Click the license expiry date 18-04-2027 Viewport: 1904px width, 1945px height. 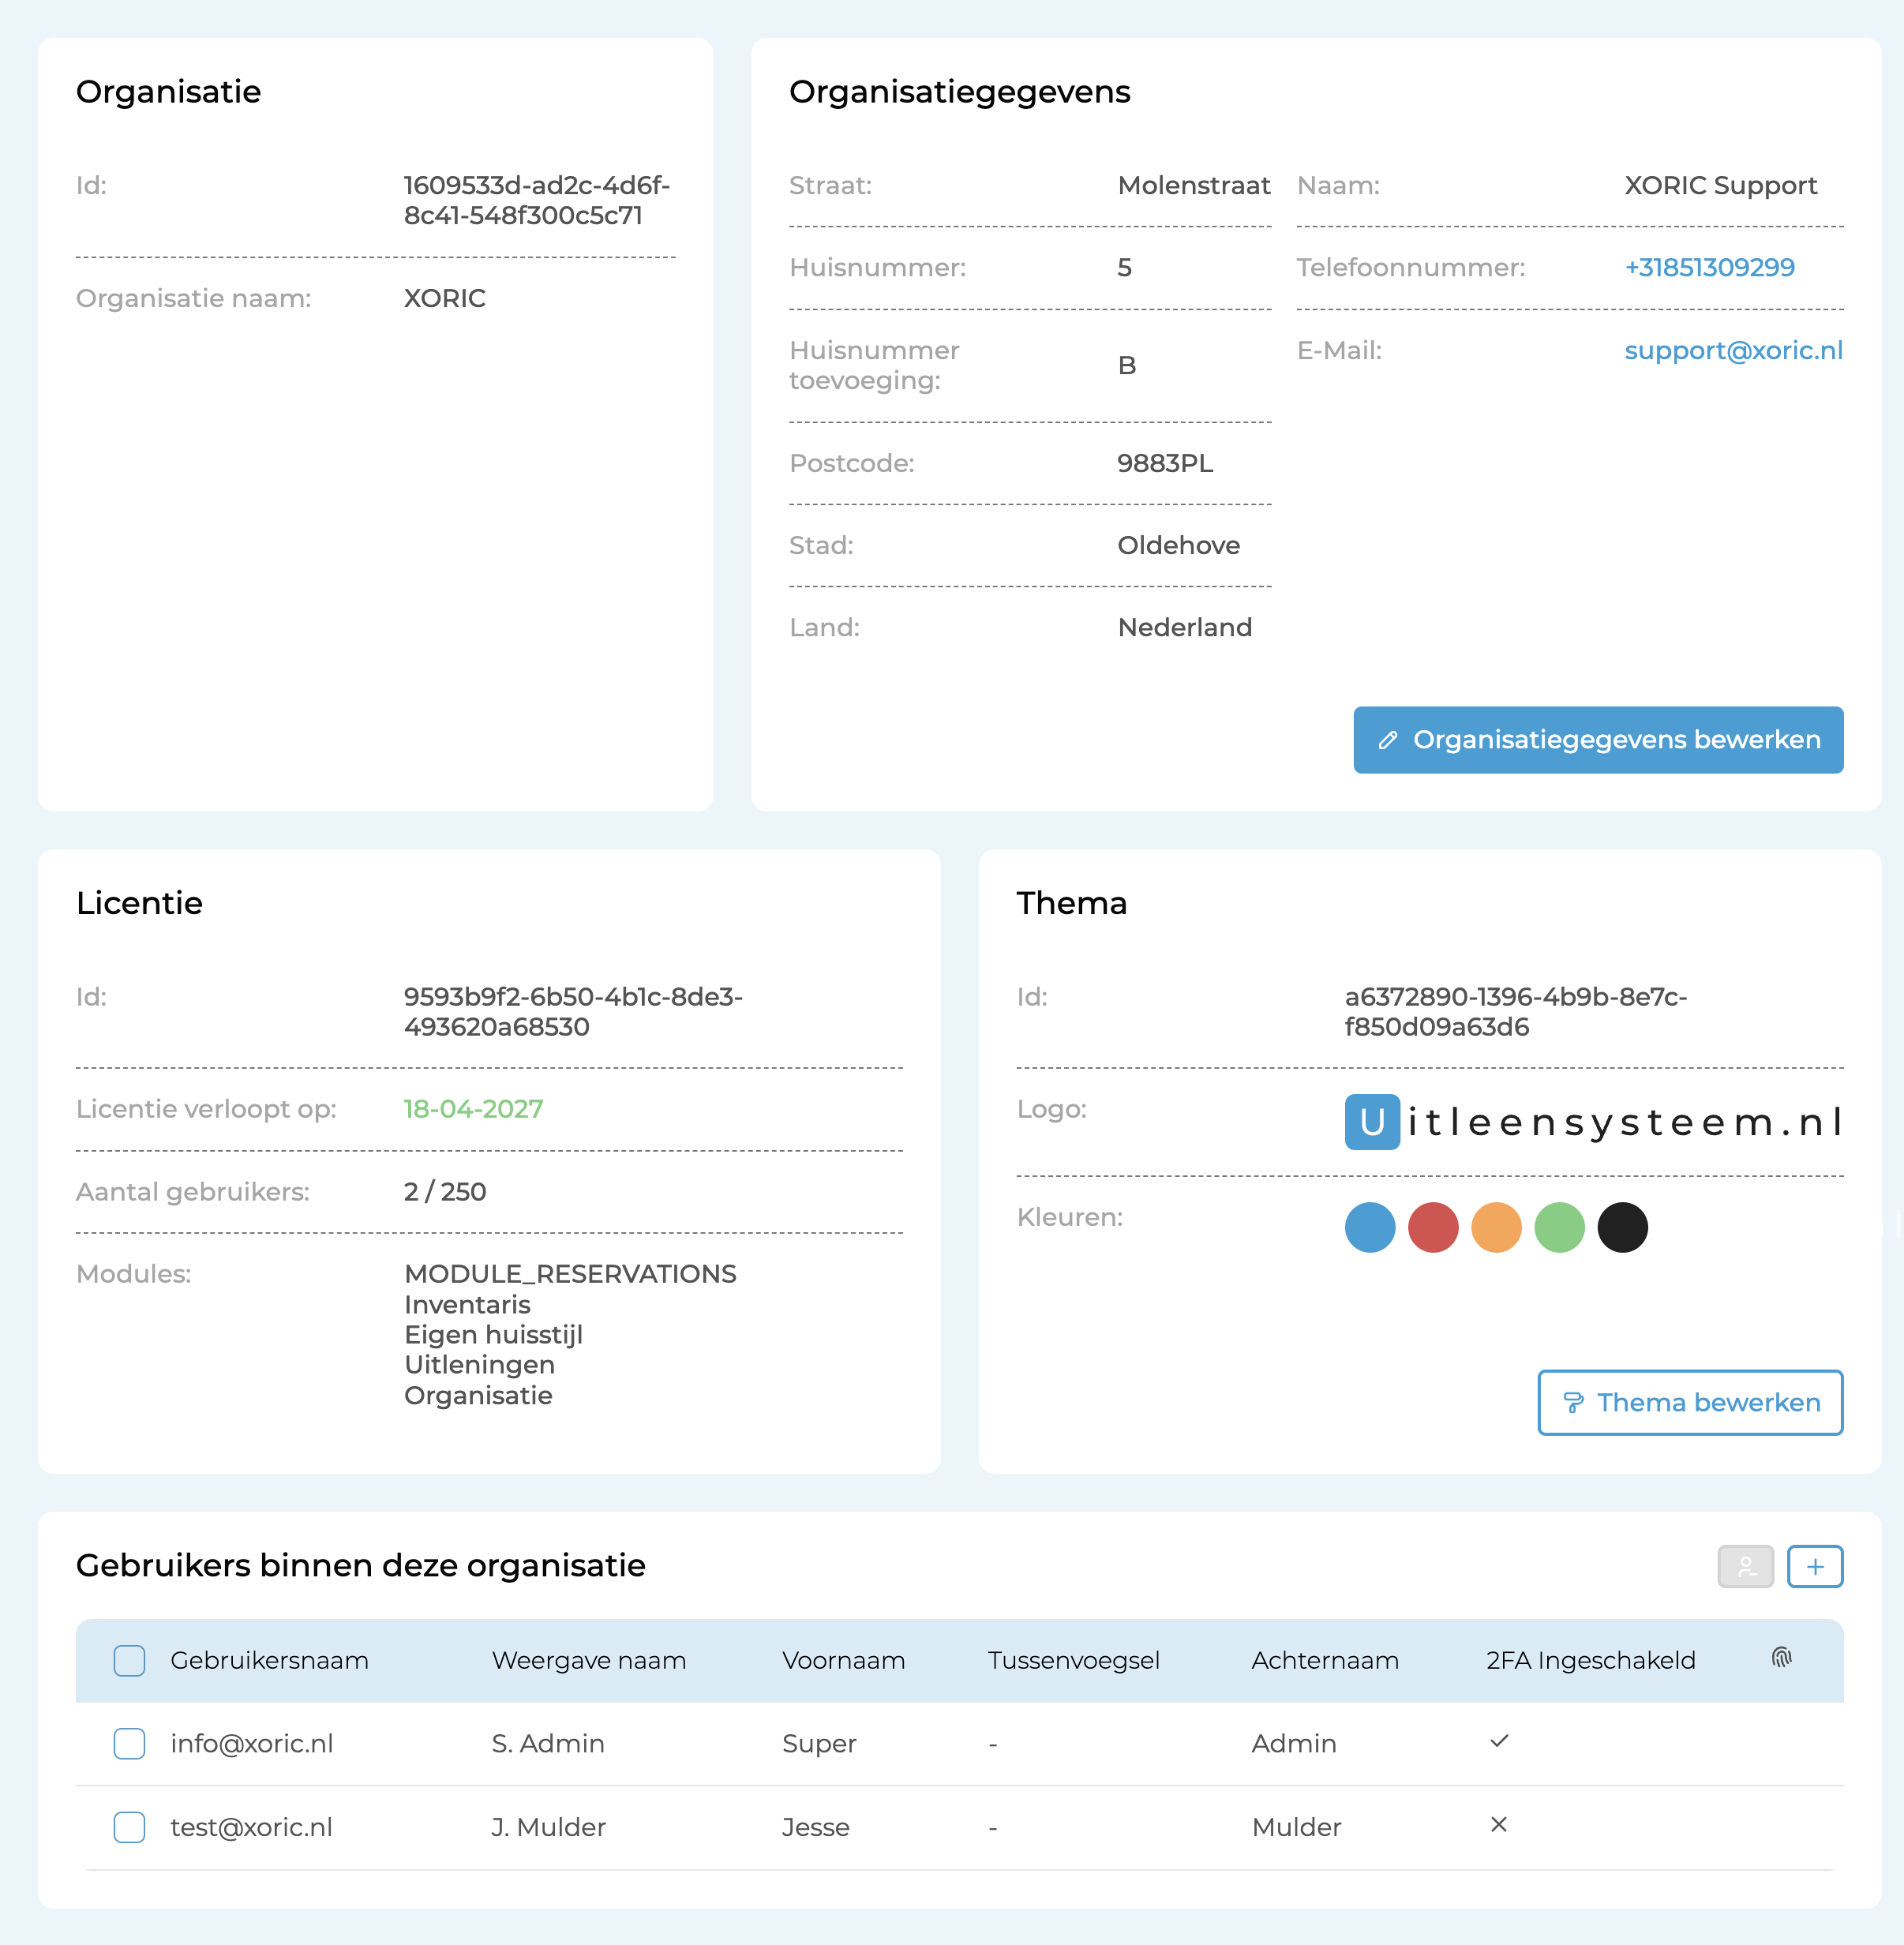[x=473, y=1109]
